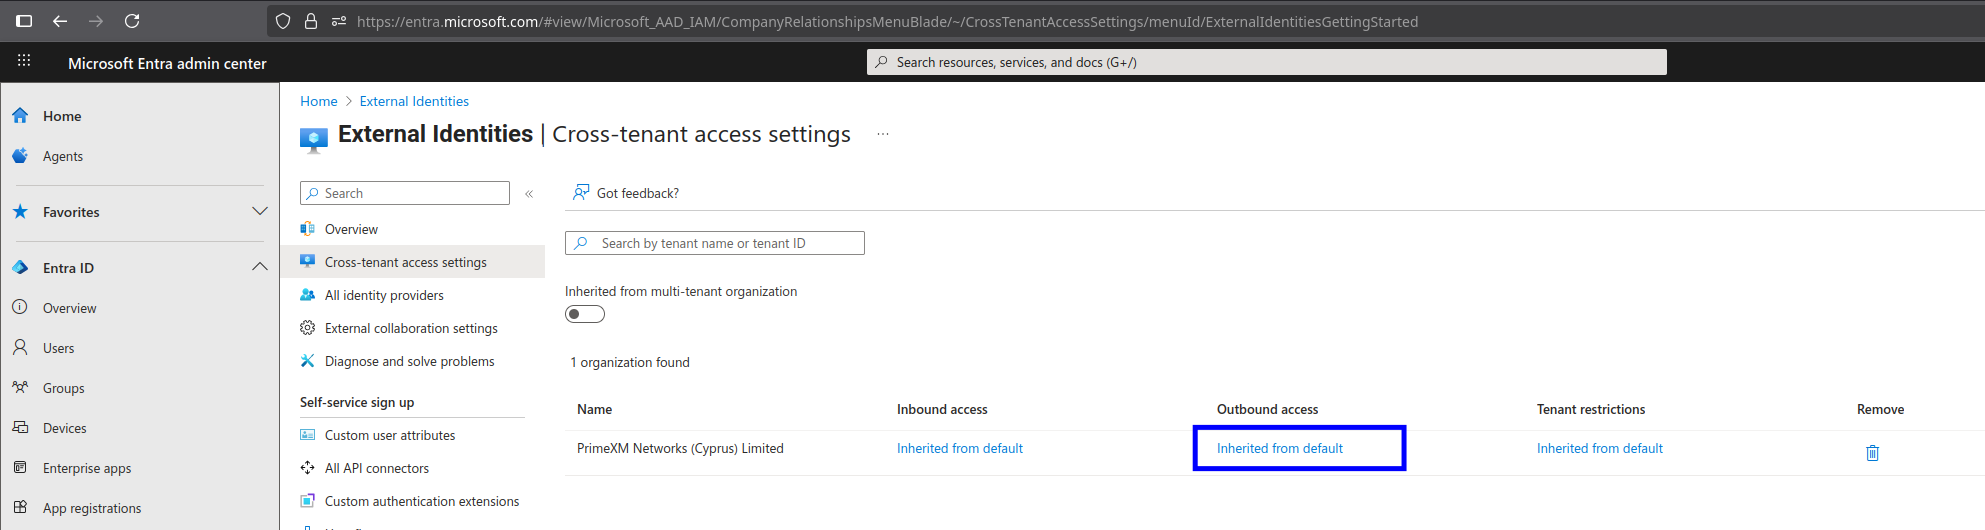Image resolution: width=1985 pixels, height=530 pixels.
Task: Click the Groups icon in sidebar
Action: click(x=20, y=388)
